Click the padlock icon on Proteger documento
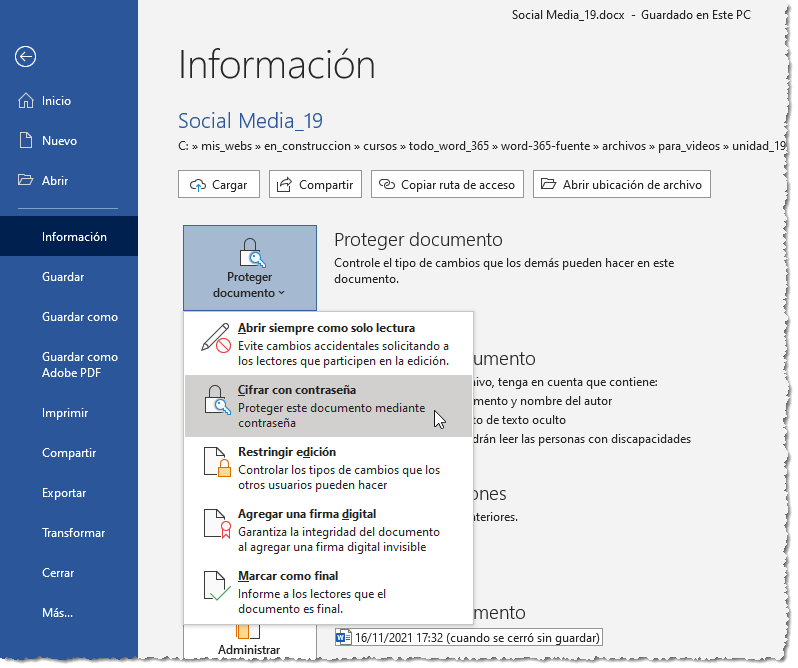This screenshot has height=668, width=798. [x=252, y=253]
